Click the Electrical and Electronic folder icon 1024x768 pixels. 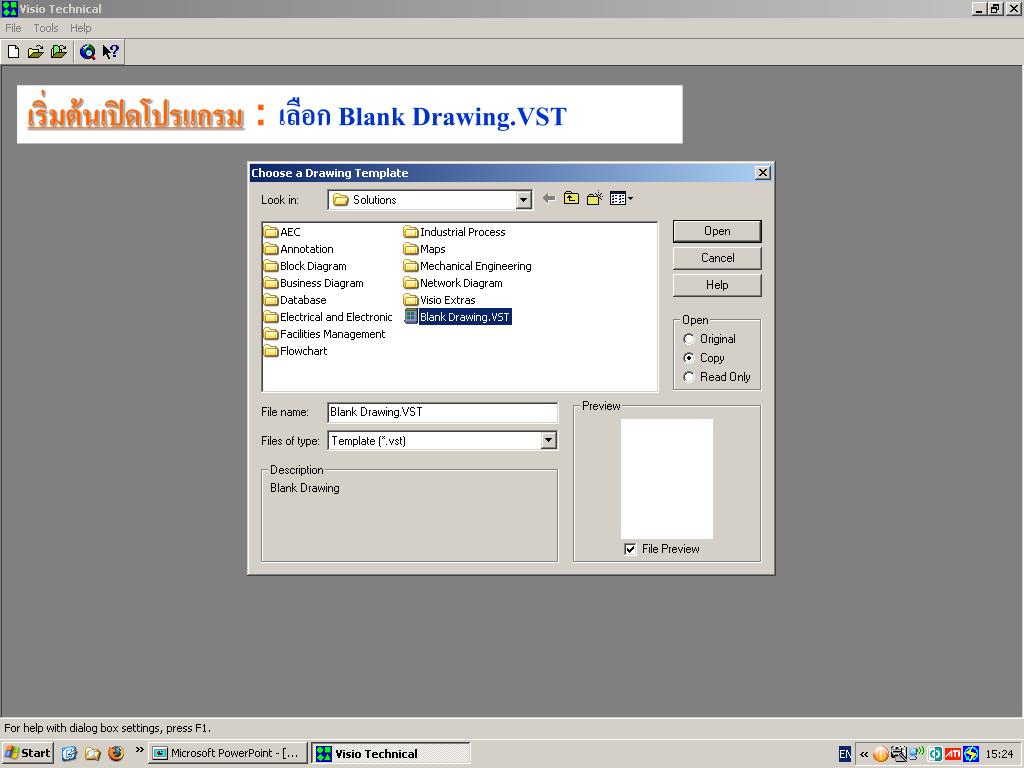(x=271, y=317)
